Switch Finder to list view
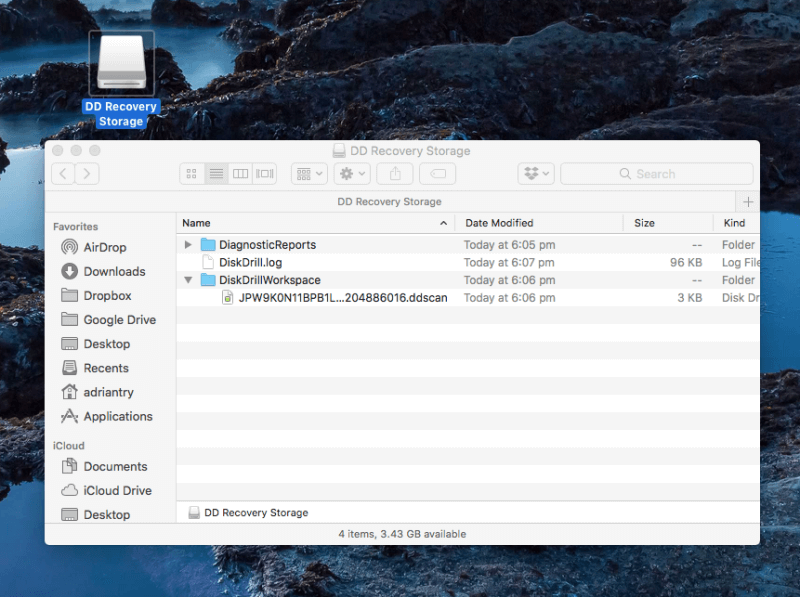 (216, 174)
